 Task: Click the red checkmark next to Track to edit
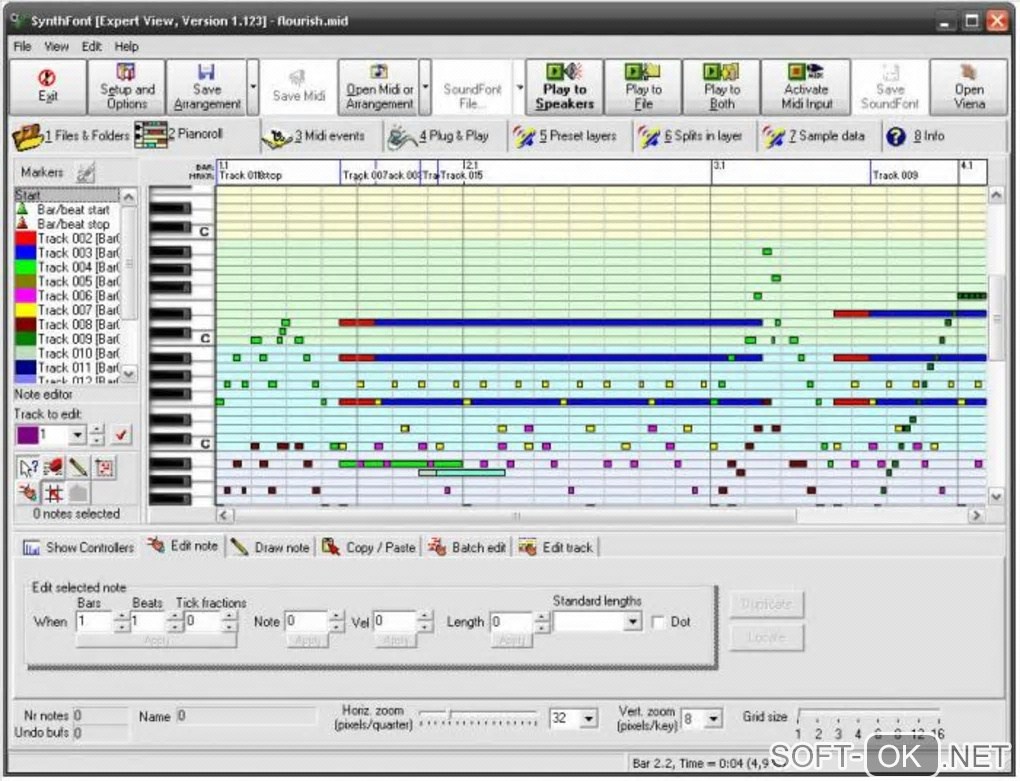[121, 434]
